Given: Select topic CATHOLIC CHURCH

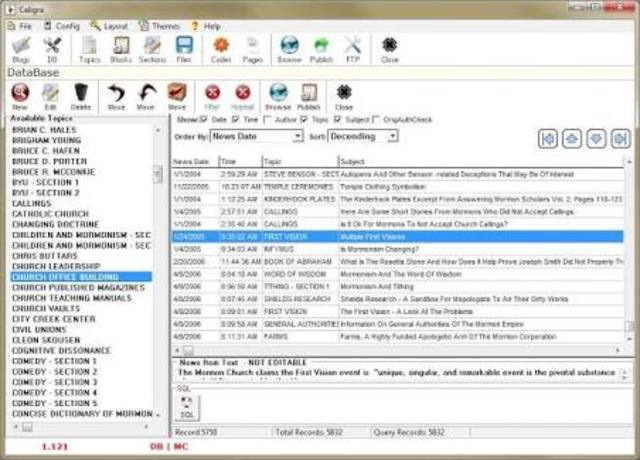Looking at the screenshot, I should click(x=50, y=214).
